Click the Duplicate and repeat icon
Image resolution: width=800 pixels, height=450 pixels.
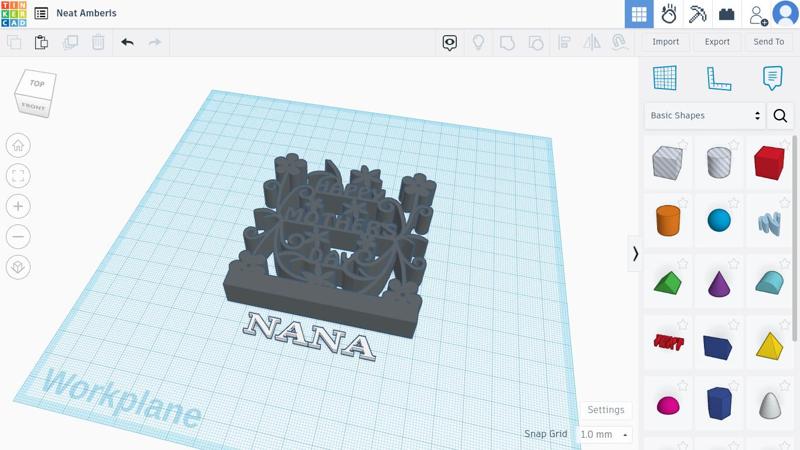pyautogui.click(x=70, y=42)
